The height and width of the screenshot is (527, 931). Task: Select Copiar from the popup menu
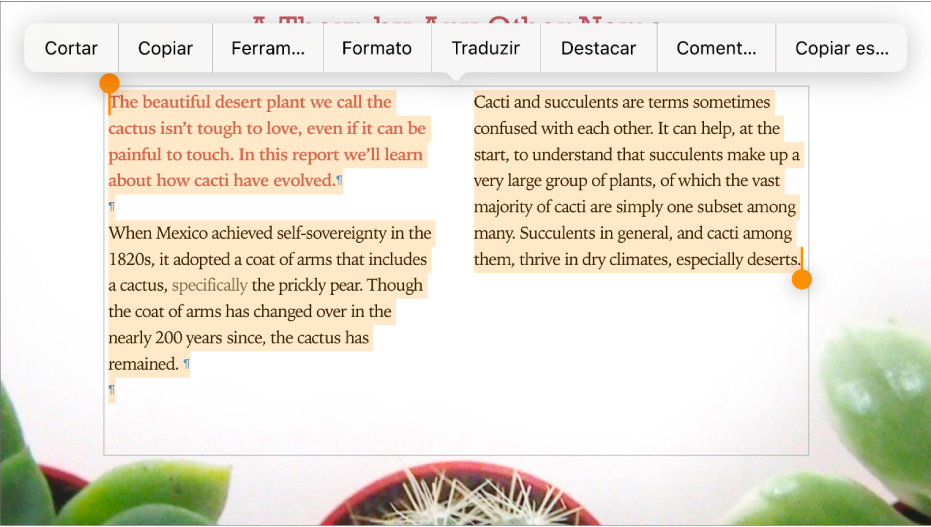[x=165, y=48]
